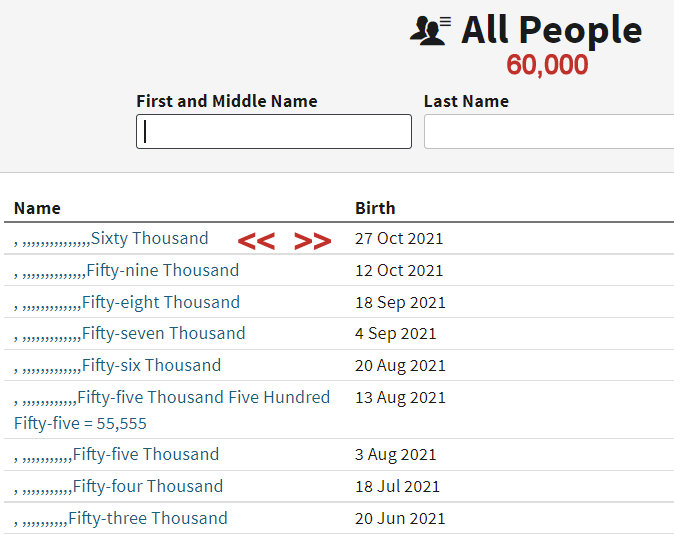Click the 13 Aug 2021 birth date

[400, 398]
